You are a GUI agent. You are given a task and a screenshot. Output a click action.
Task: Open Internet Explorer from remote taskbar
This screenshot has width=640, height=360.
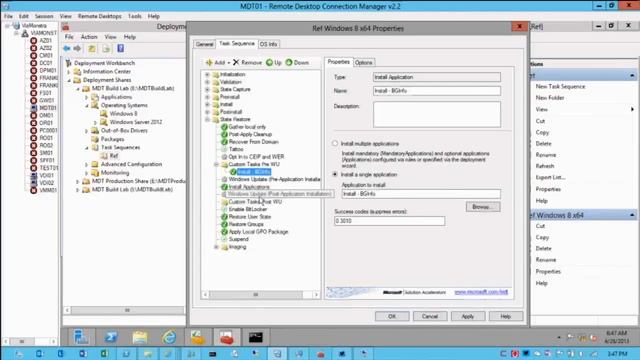169,337
